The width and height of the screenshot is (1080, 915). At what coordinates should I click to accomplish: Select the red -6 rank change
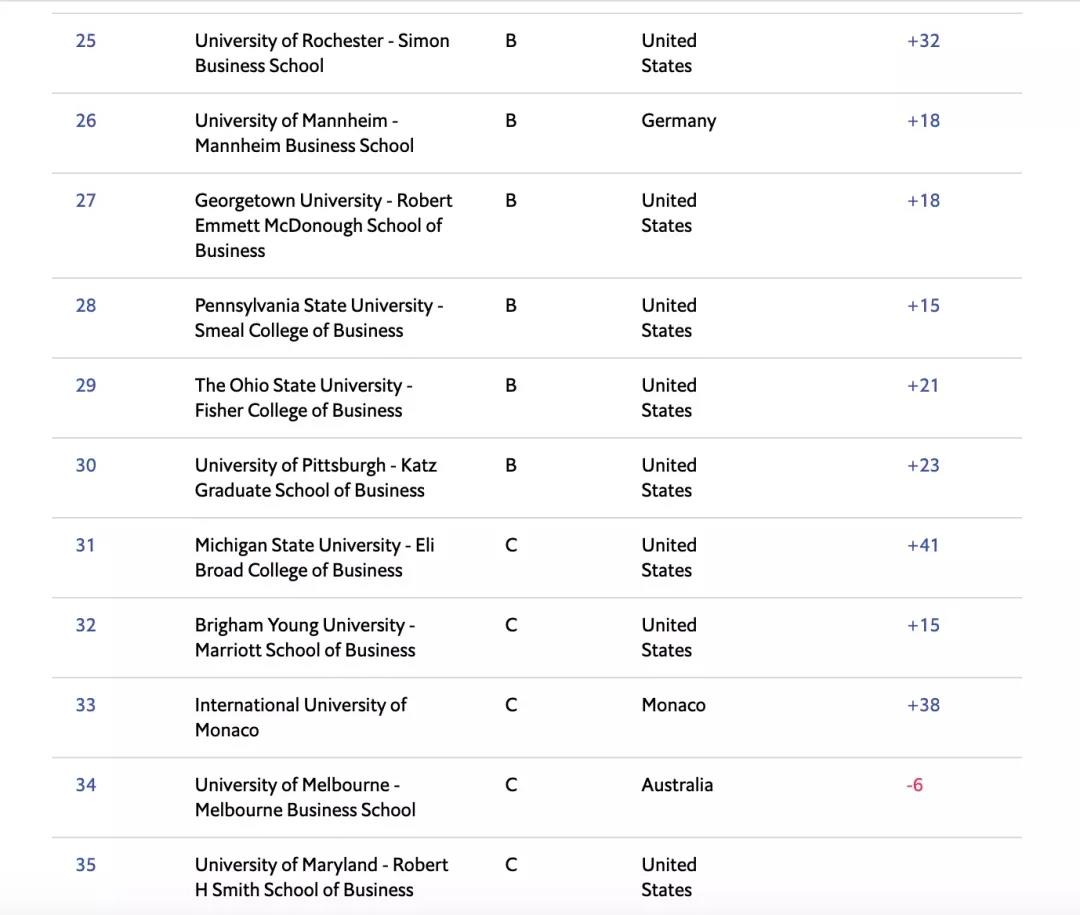point(914,785)
